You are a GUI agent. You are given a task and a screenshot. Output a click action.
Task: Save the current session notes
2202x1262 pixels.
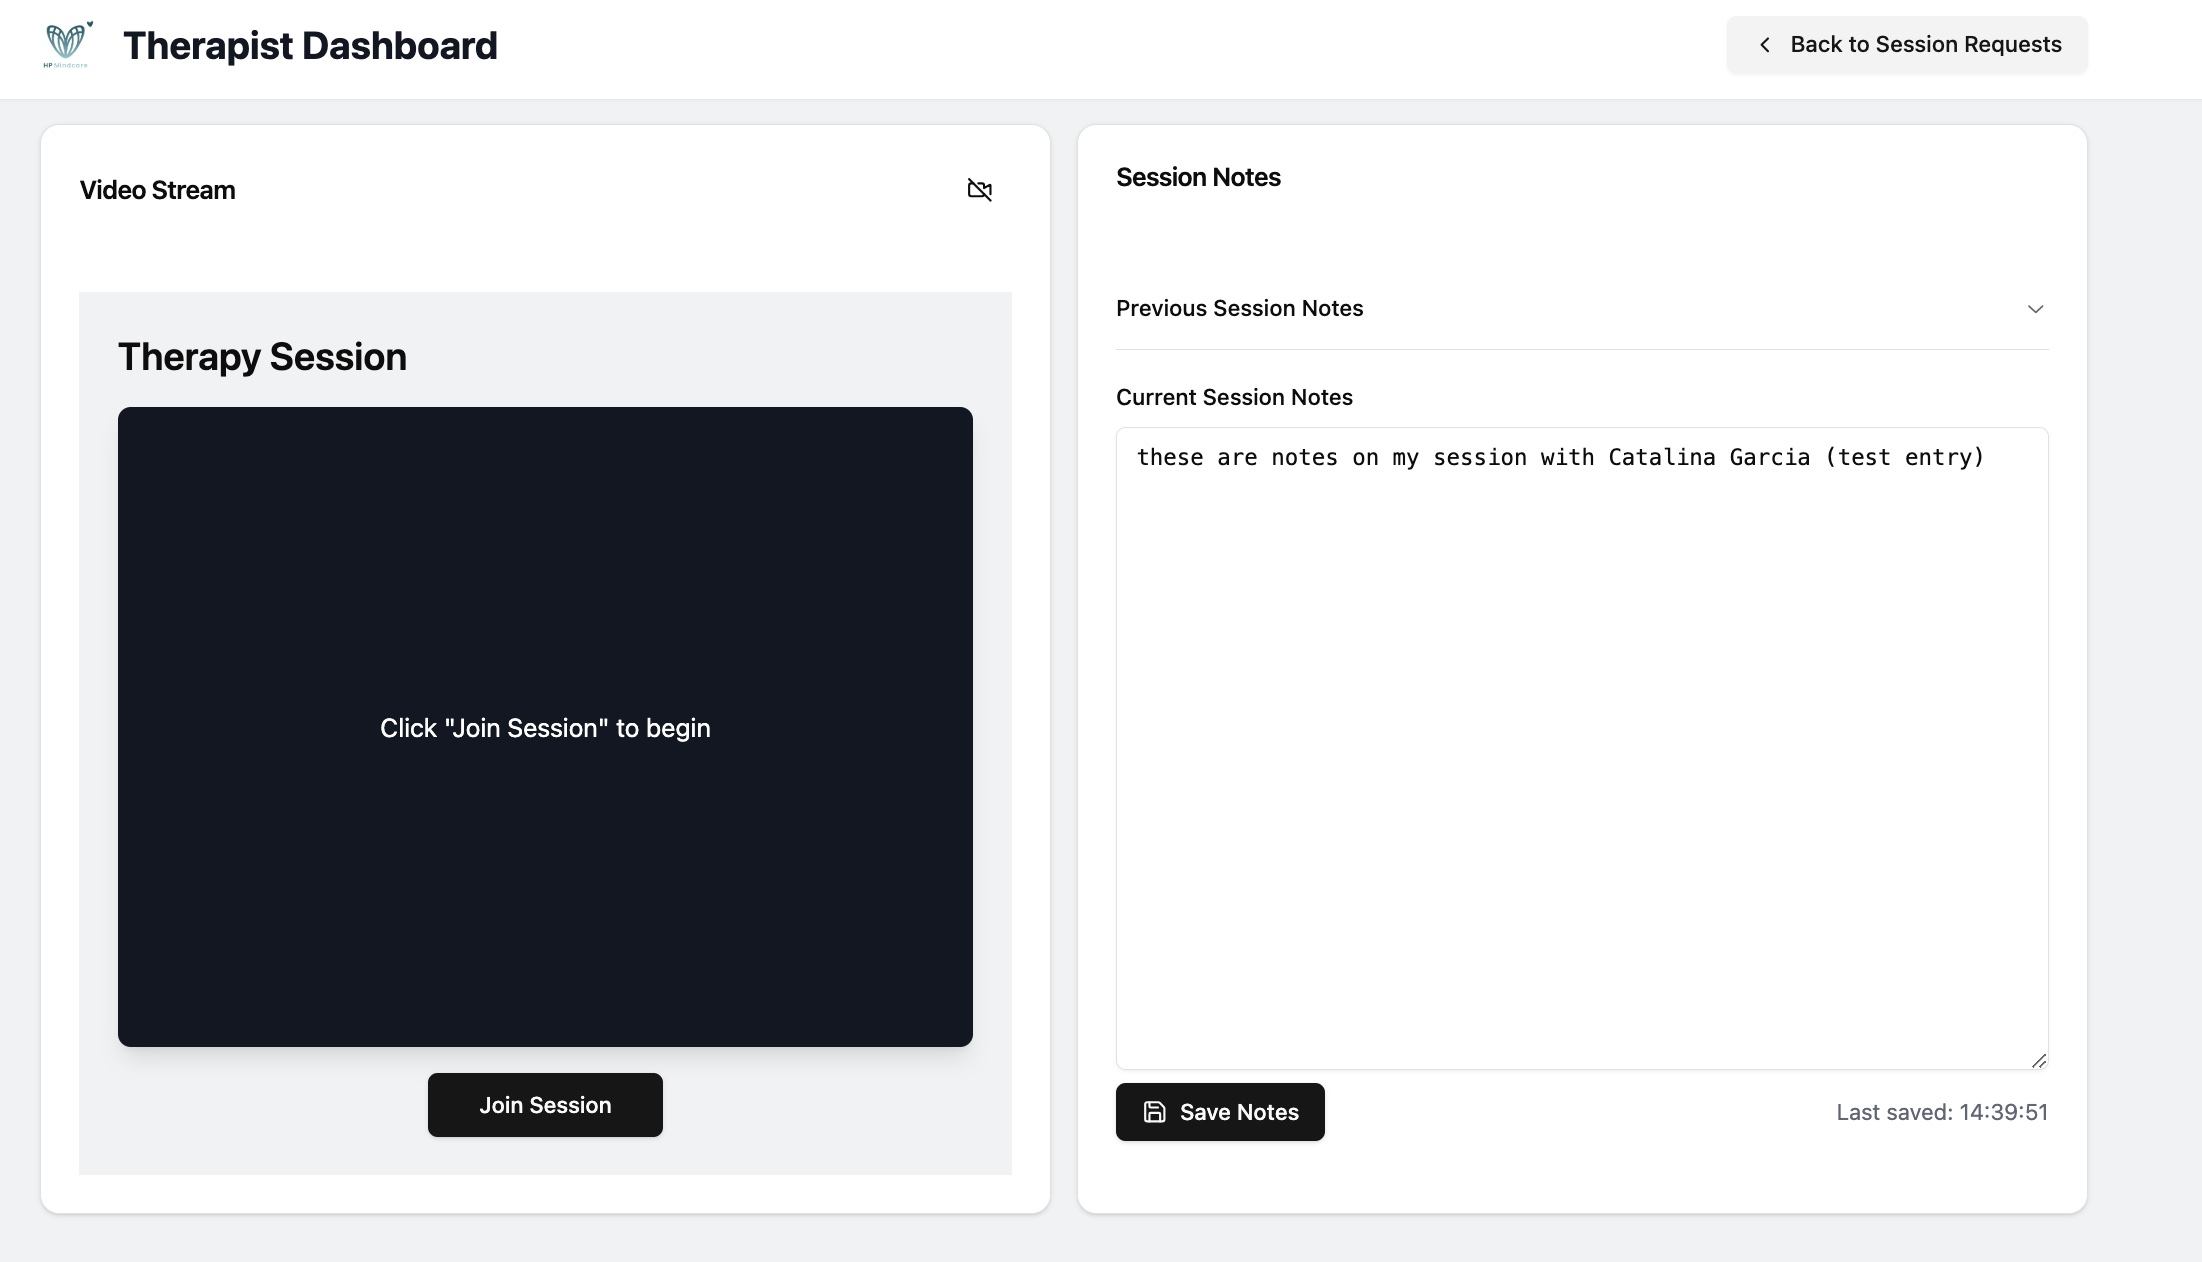point(1220,1112)
